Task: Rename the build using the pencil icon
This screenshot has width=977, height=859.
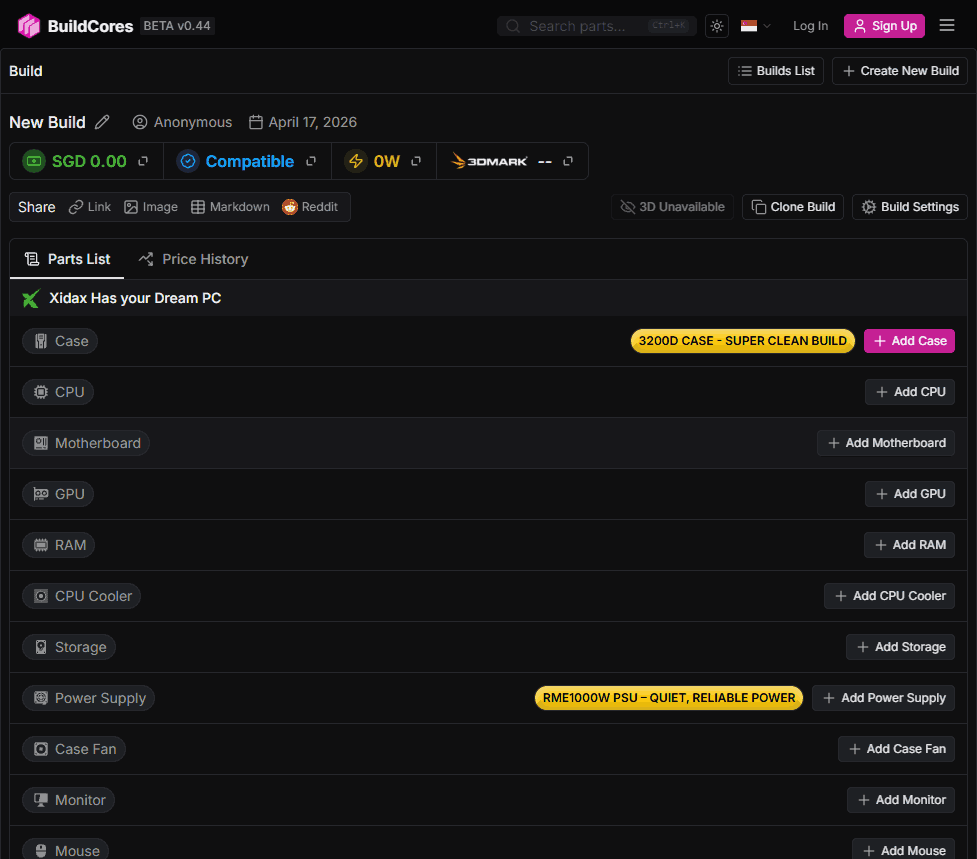Action: coord(103,121)
